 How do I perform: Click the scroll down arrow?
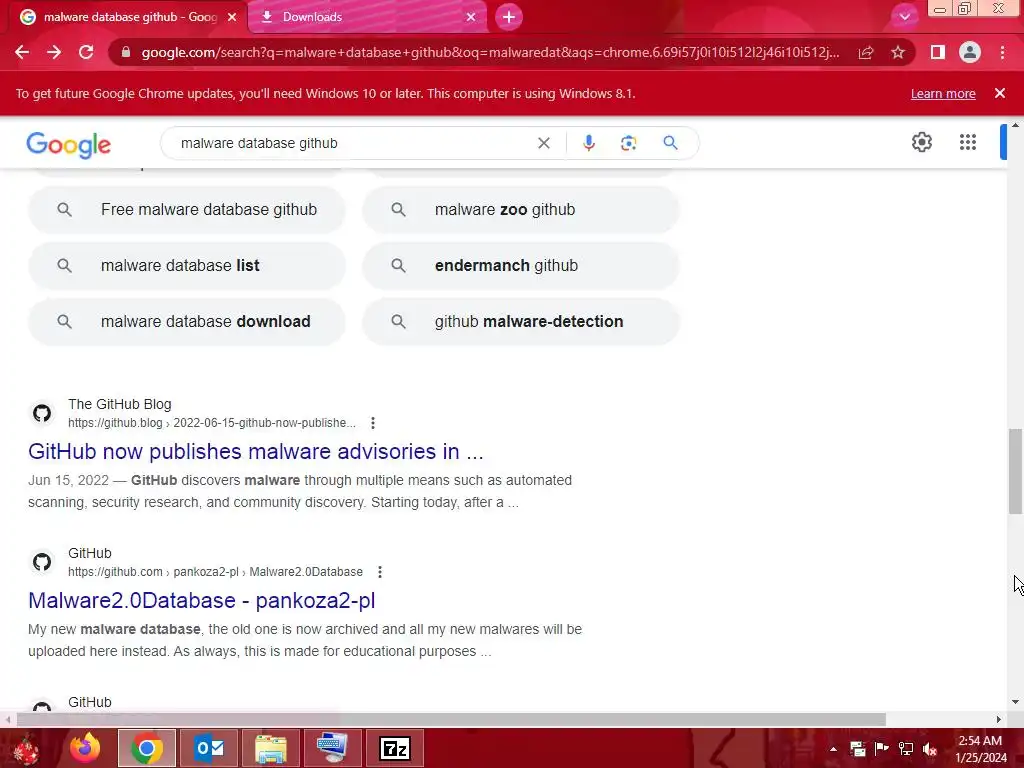point(1015,703)
